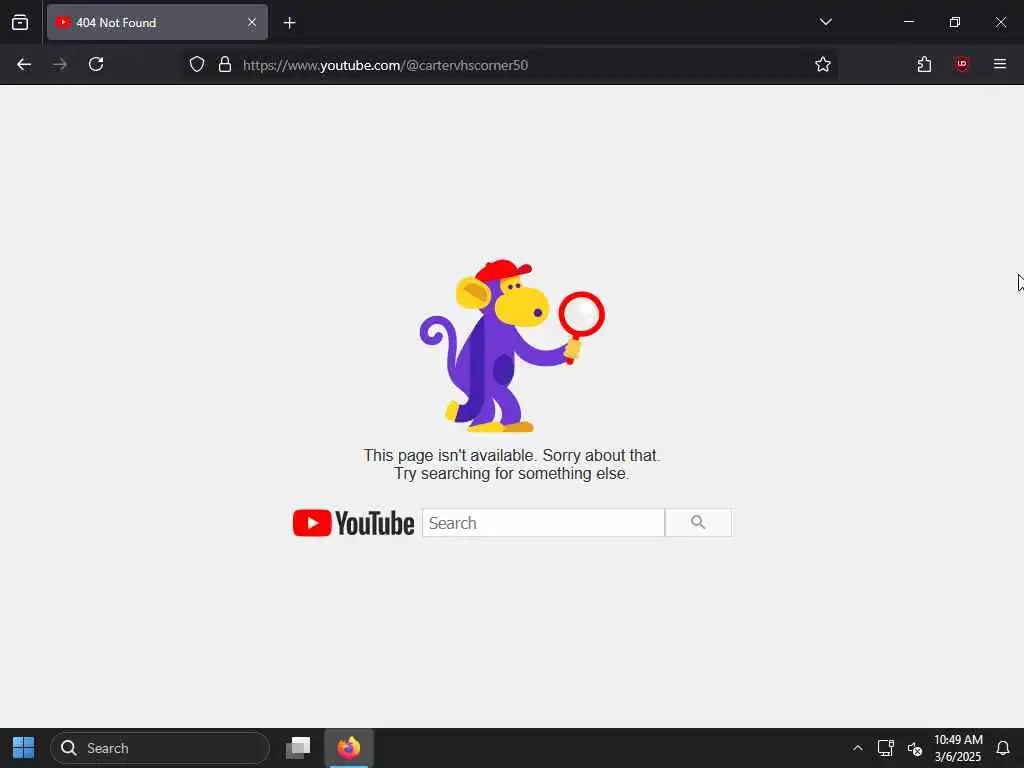Open the muted volume tray icon
This screenshot has height=768, width=1024.
[x=915, y=748]
